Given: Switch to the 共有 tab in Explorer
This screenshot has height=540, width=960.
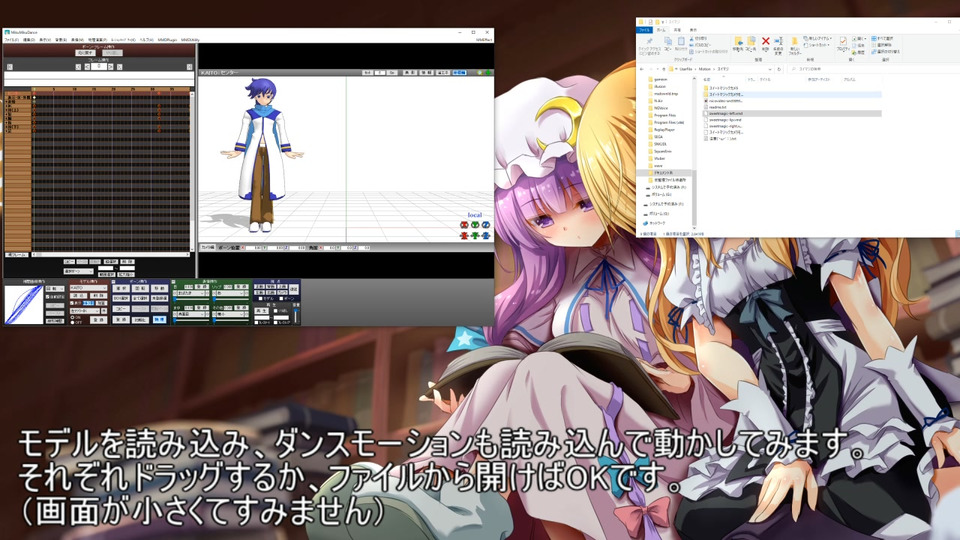Looking at the screenshot, I should pos(677,30).
